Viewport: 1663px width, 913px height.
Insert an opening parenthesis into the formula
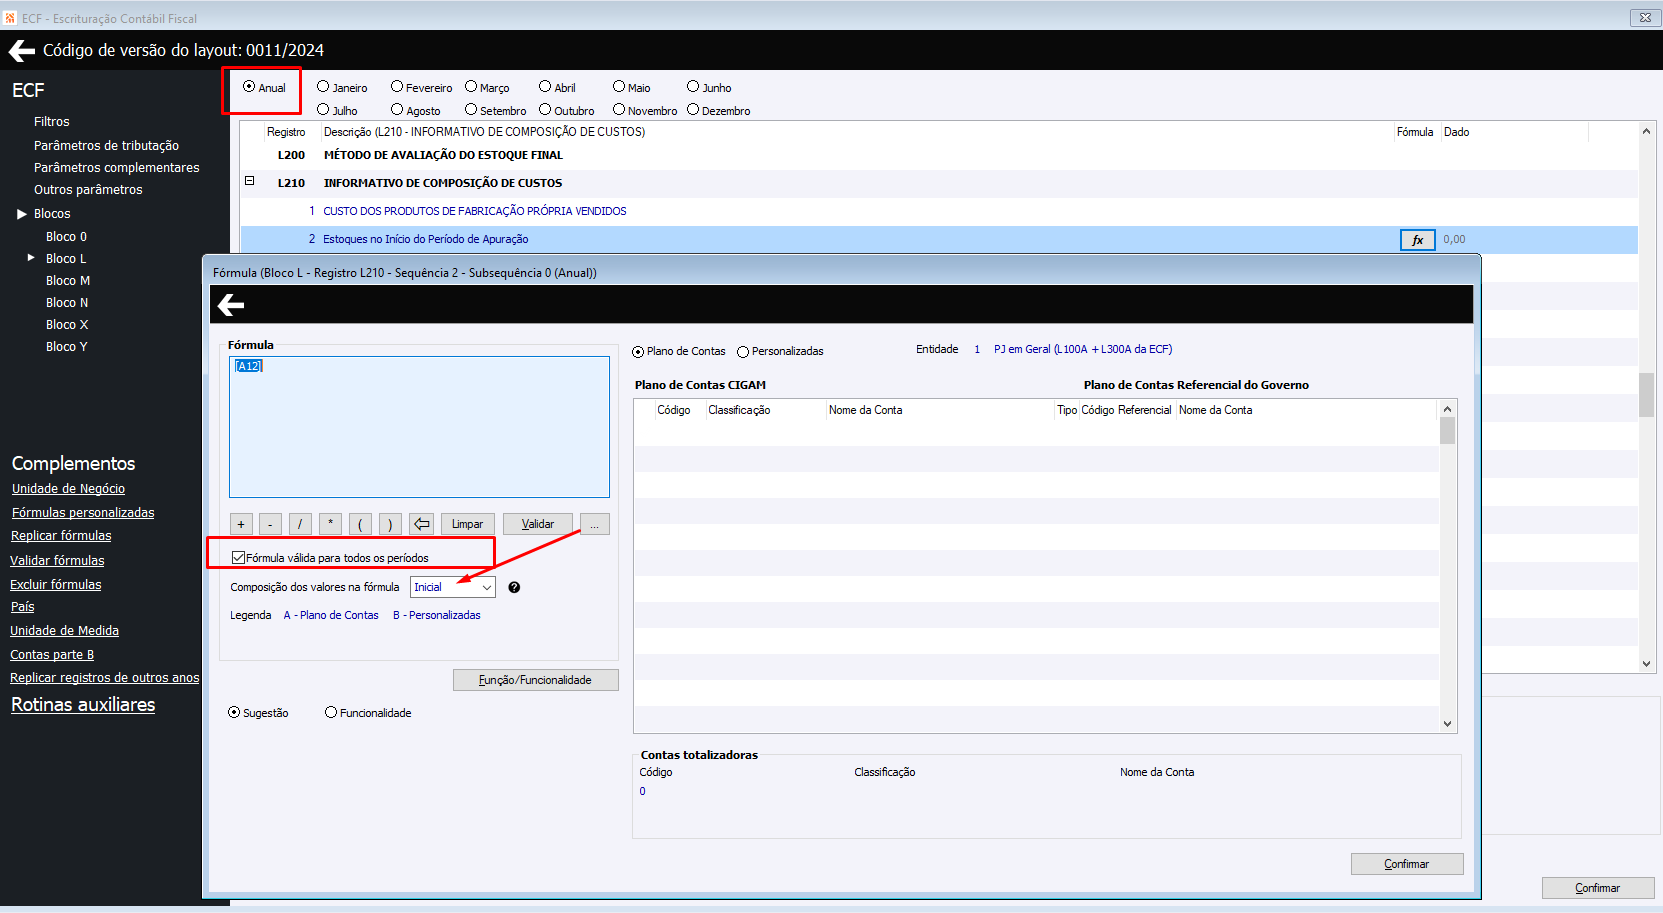[360, 524]
